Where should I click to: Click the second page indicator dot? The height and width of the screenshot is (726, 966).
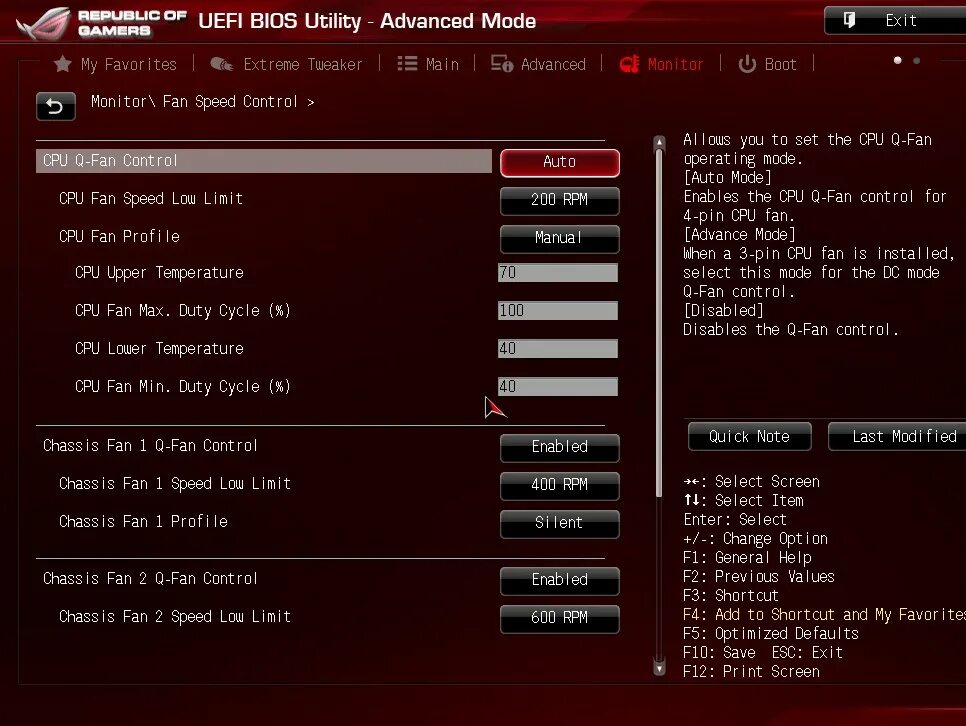point(917,60)
